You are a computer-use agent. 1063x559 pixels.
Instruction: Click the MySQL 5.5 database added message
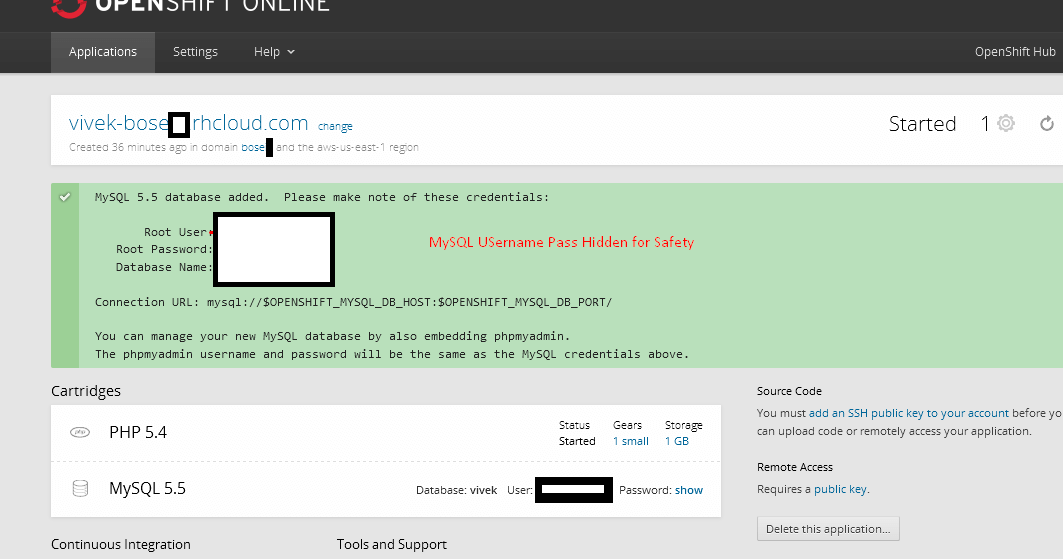[322, 197]
